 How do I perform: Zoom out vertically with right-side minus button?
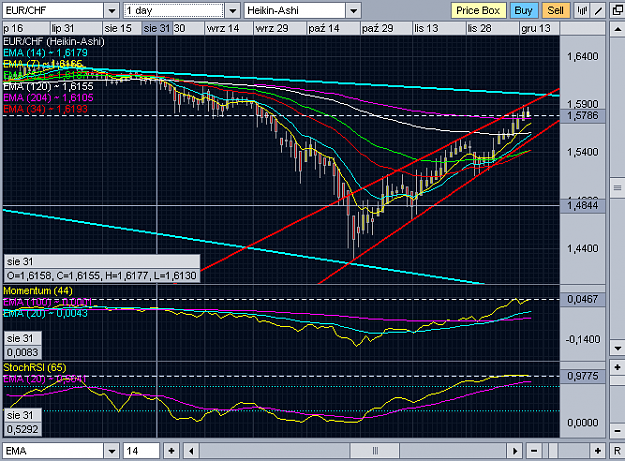617,431
